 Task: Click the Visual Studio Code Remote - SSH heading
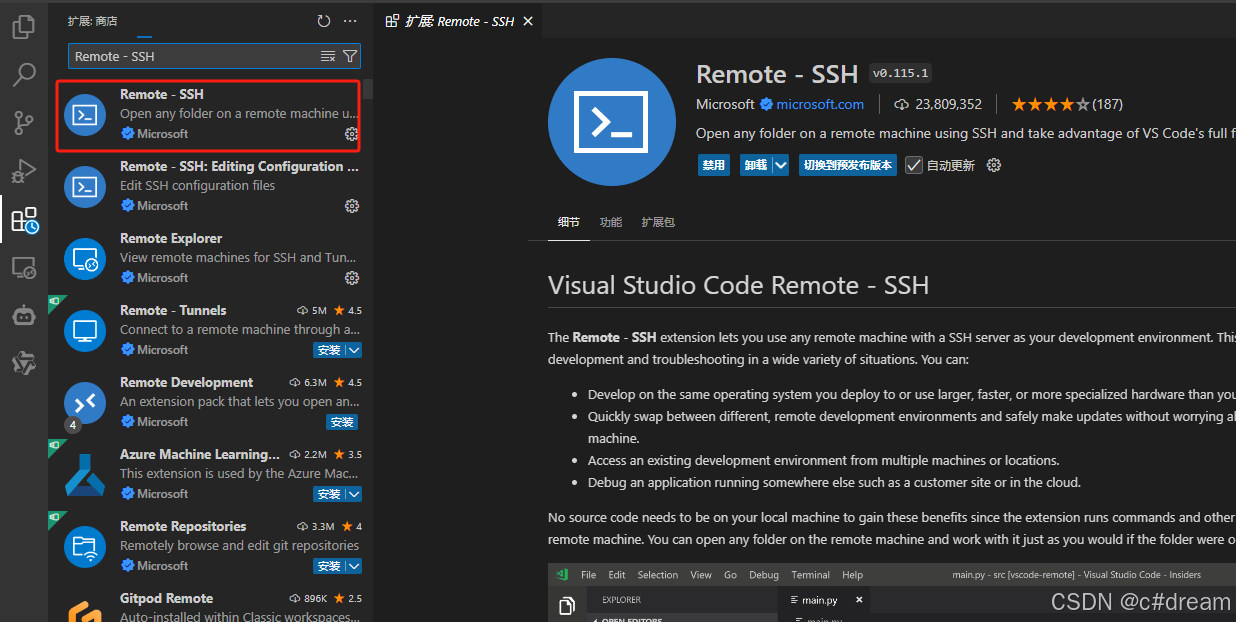738,286
